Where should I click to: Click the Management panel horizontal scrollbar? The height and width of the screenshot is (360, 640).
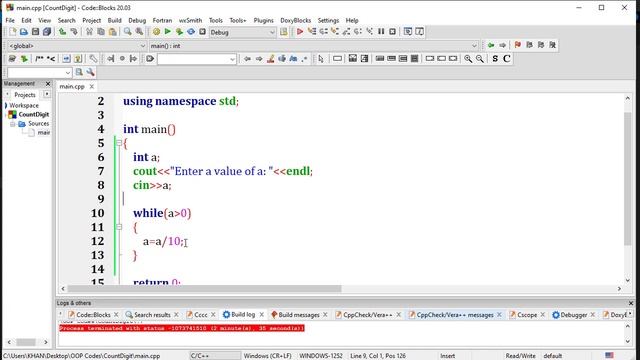tap(27, 342)
